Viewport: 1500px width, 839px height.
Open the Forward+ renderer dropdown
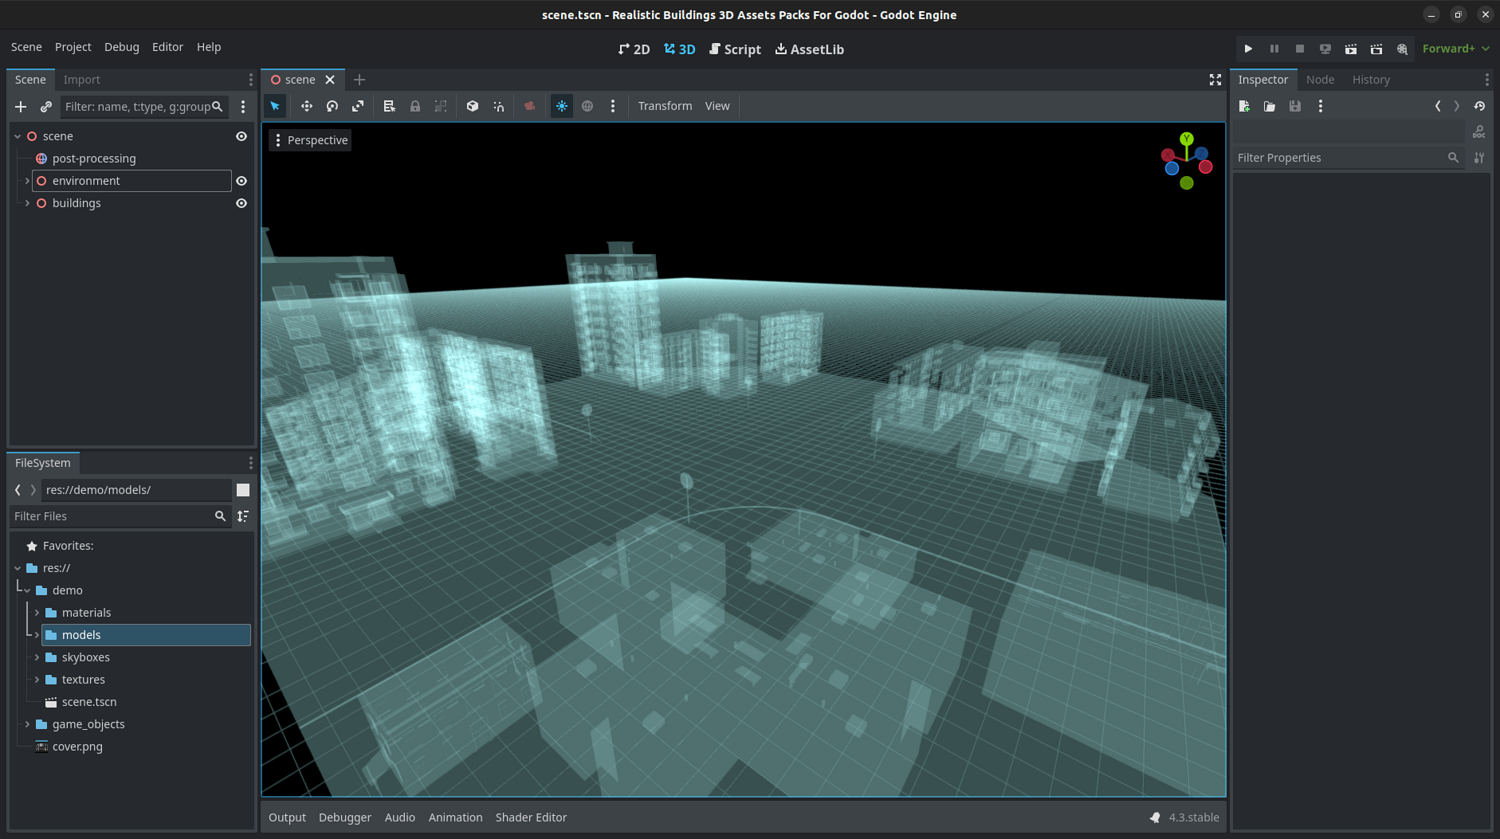[x=1456, y=49]
